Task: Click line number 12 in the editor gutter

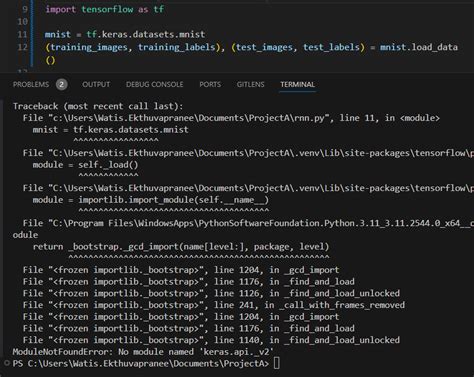Action: [x=22, y=47]
